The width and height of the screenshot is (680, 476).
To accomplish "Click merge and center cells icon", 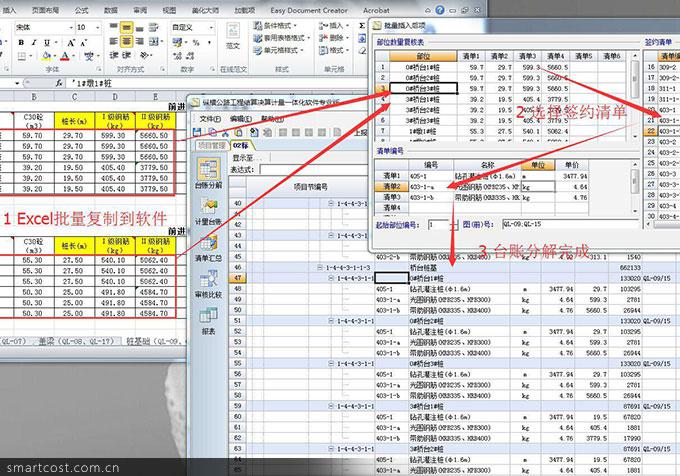I will pyautogui.click(x=154, y=41).
